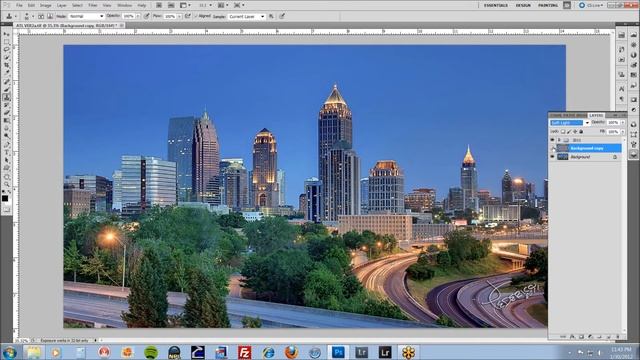
Task: Enable lock all
Action: (x=581, y=132)
